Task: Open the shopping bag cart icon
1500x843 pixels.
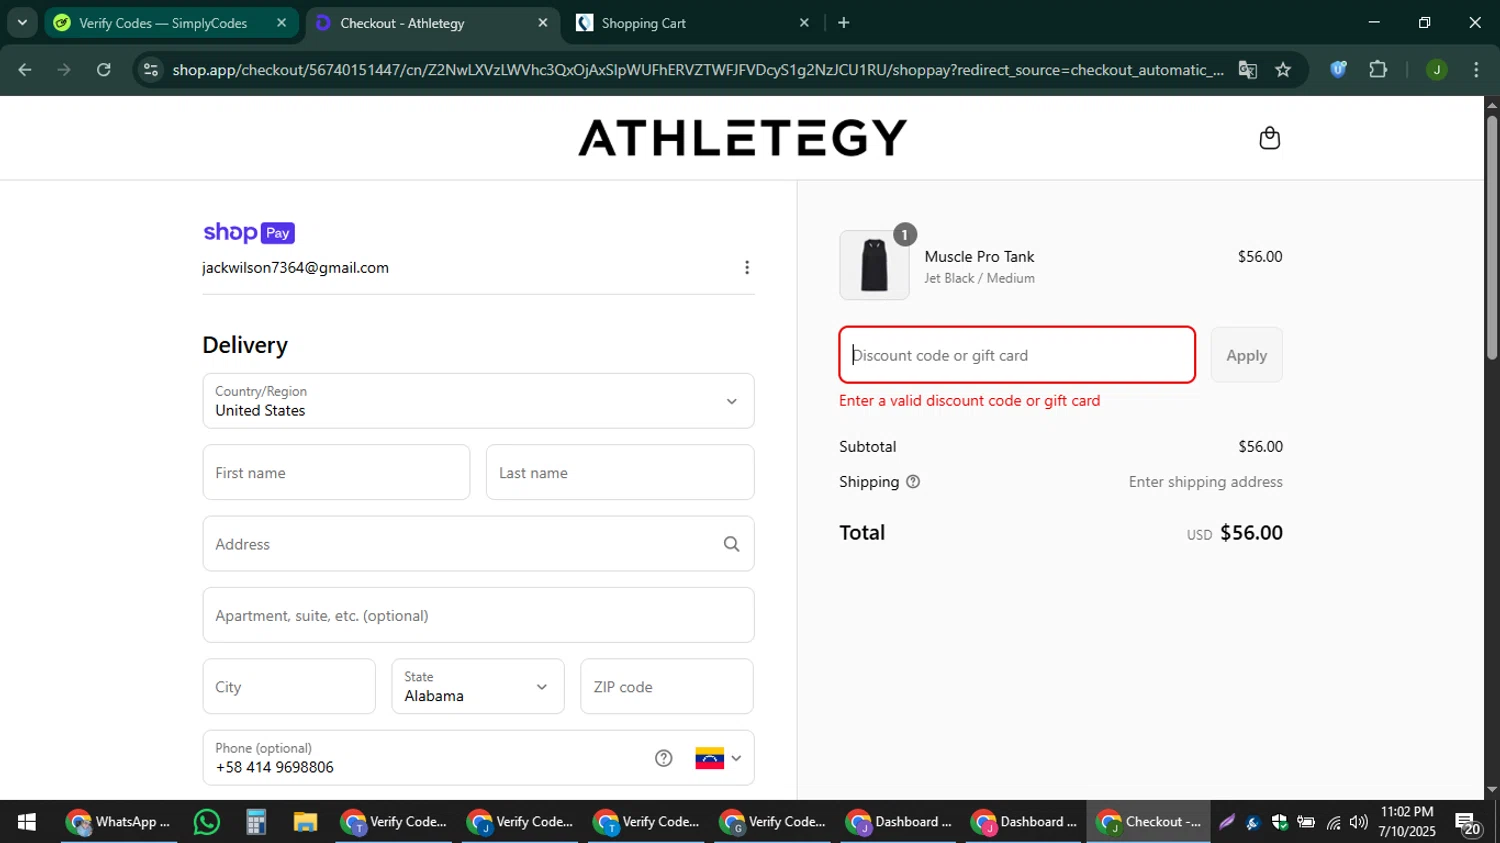Action: 1269,138
